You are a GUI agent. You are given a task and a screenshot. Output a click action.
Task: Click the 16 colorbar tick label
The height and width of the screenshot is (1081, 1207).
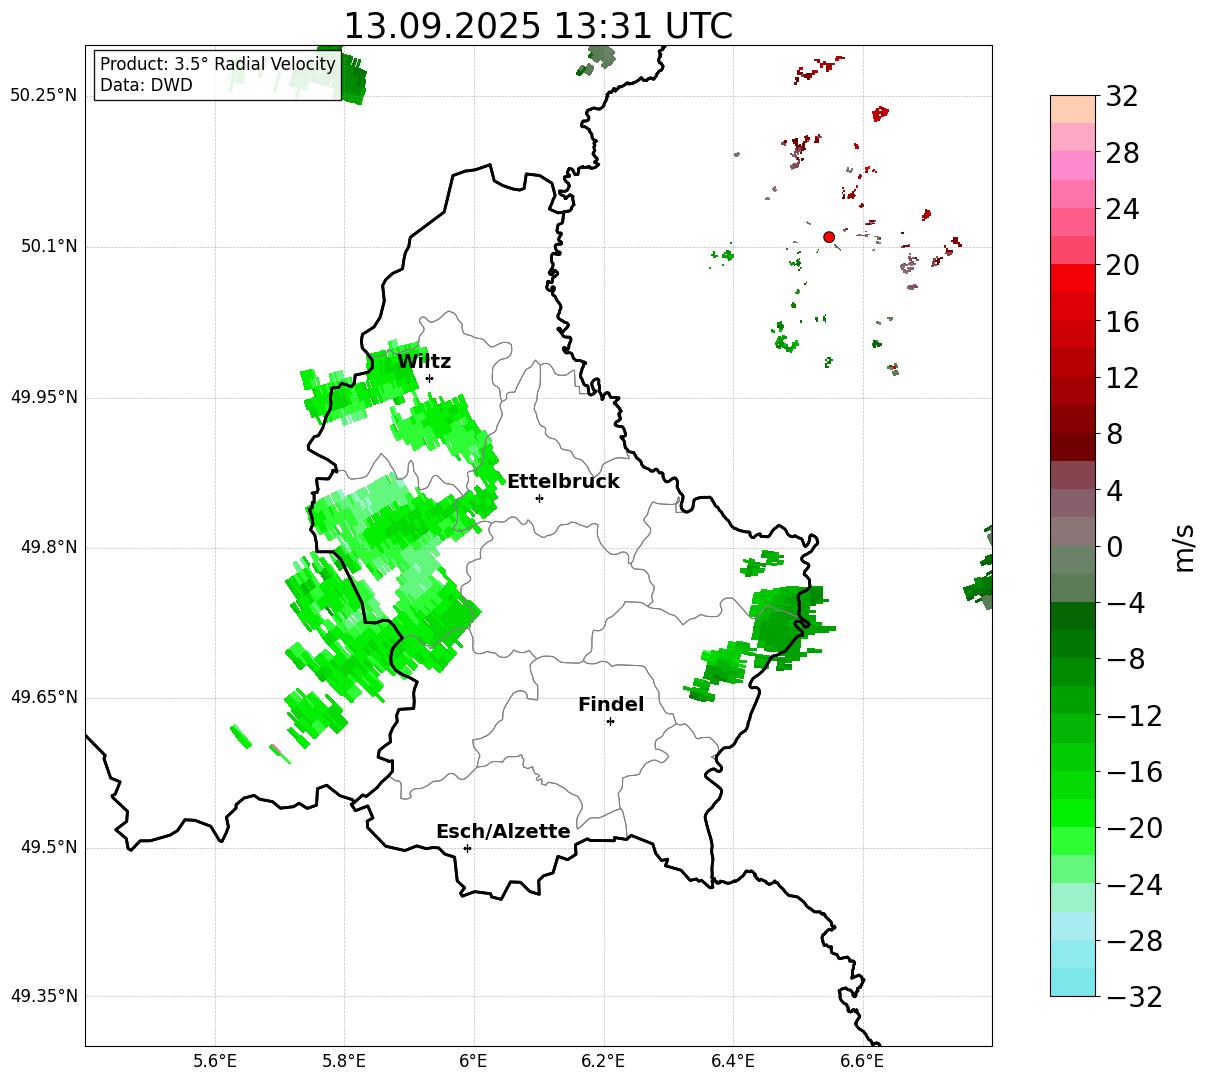tap(1122, 322)
